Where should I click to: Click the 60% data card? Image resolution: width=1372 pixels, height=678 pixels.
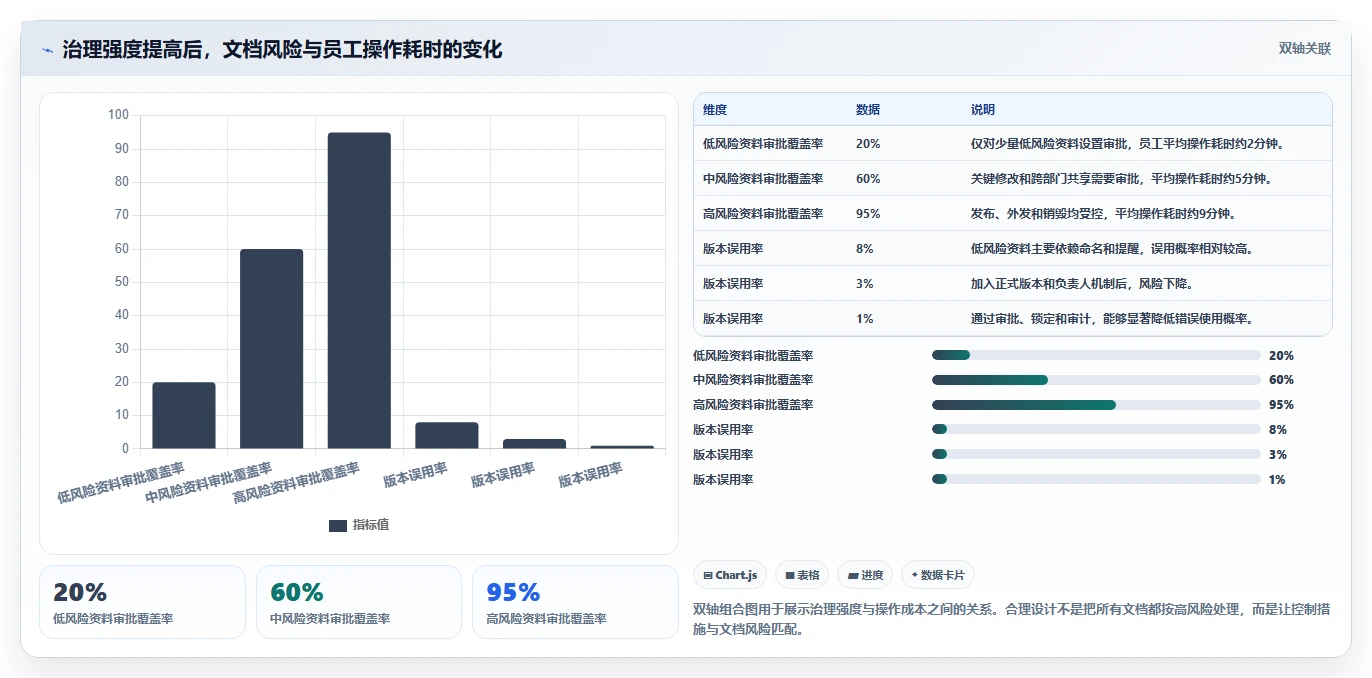(359, 602)
